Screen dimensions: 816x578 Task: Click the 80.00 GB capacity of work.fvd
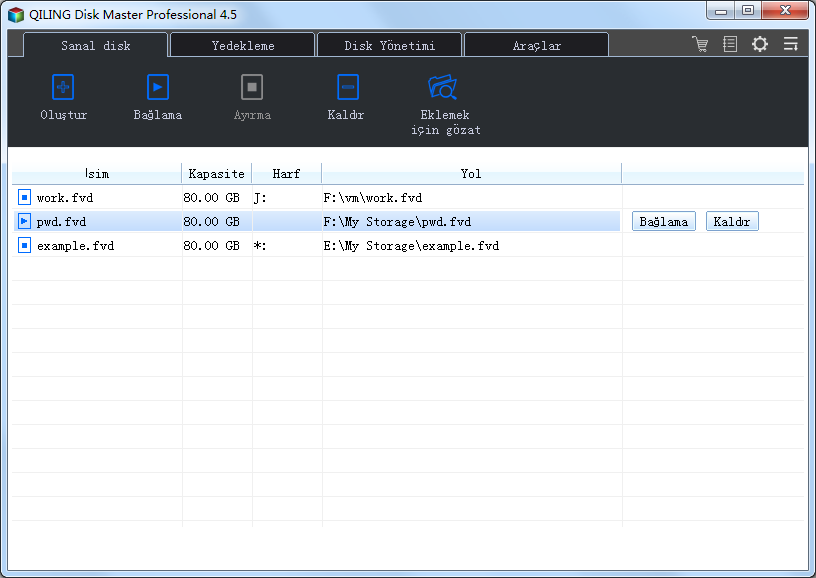[211, 198]
